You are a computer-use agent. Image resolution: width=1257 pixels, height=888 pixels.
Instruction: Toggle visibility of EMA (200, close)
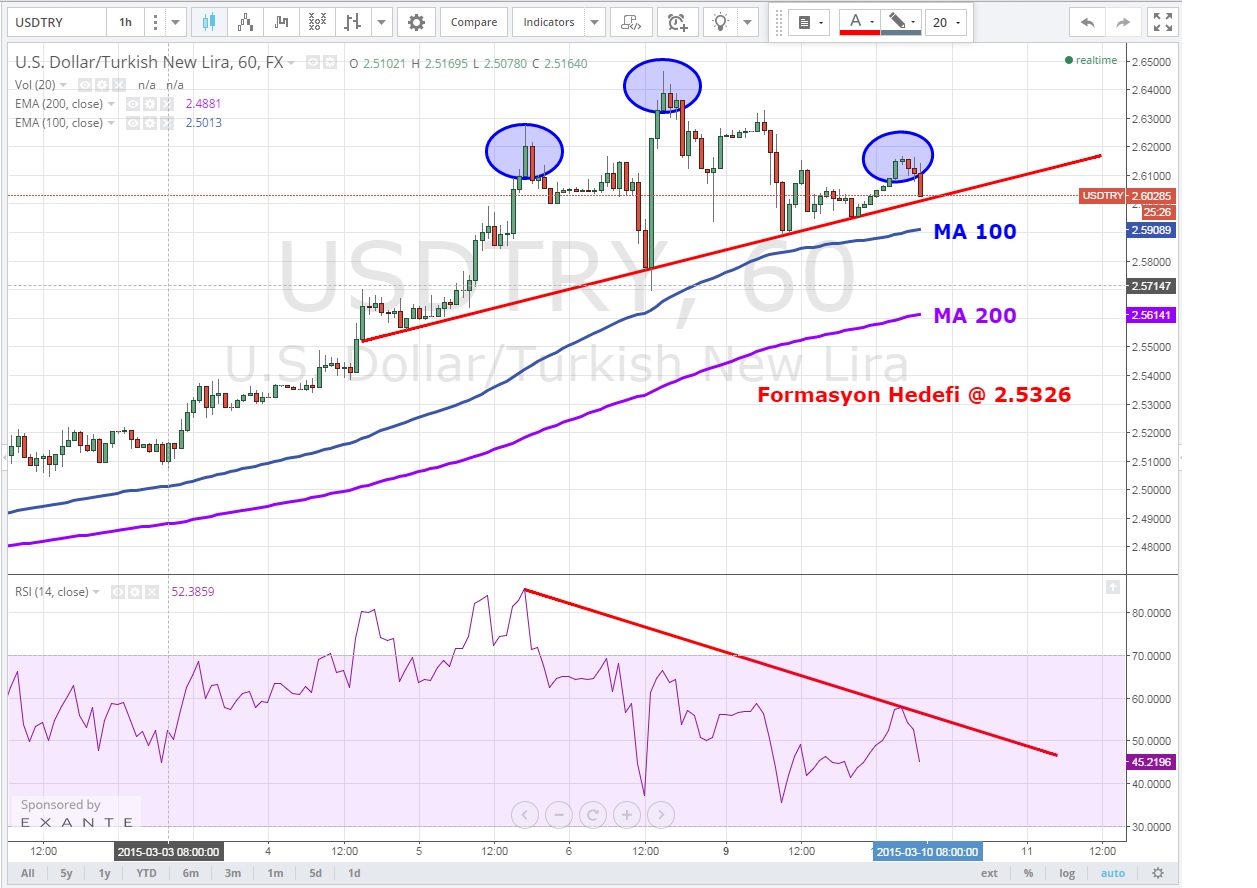[x=86, y=104]
